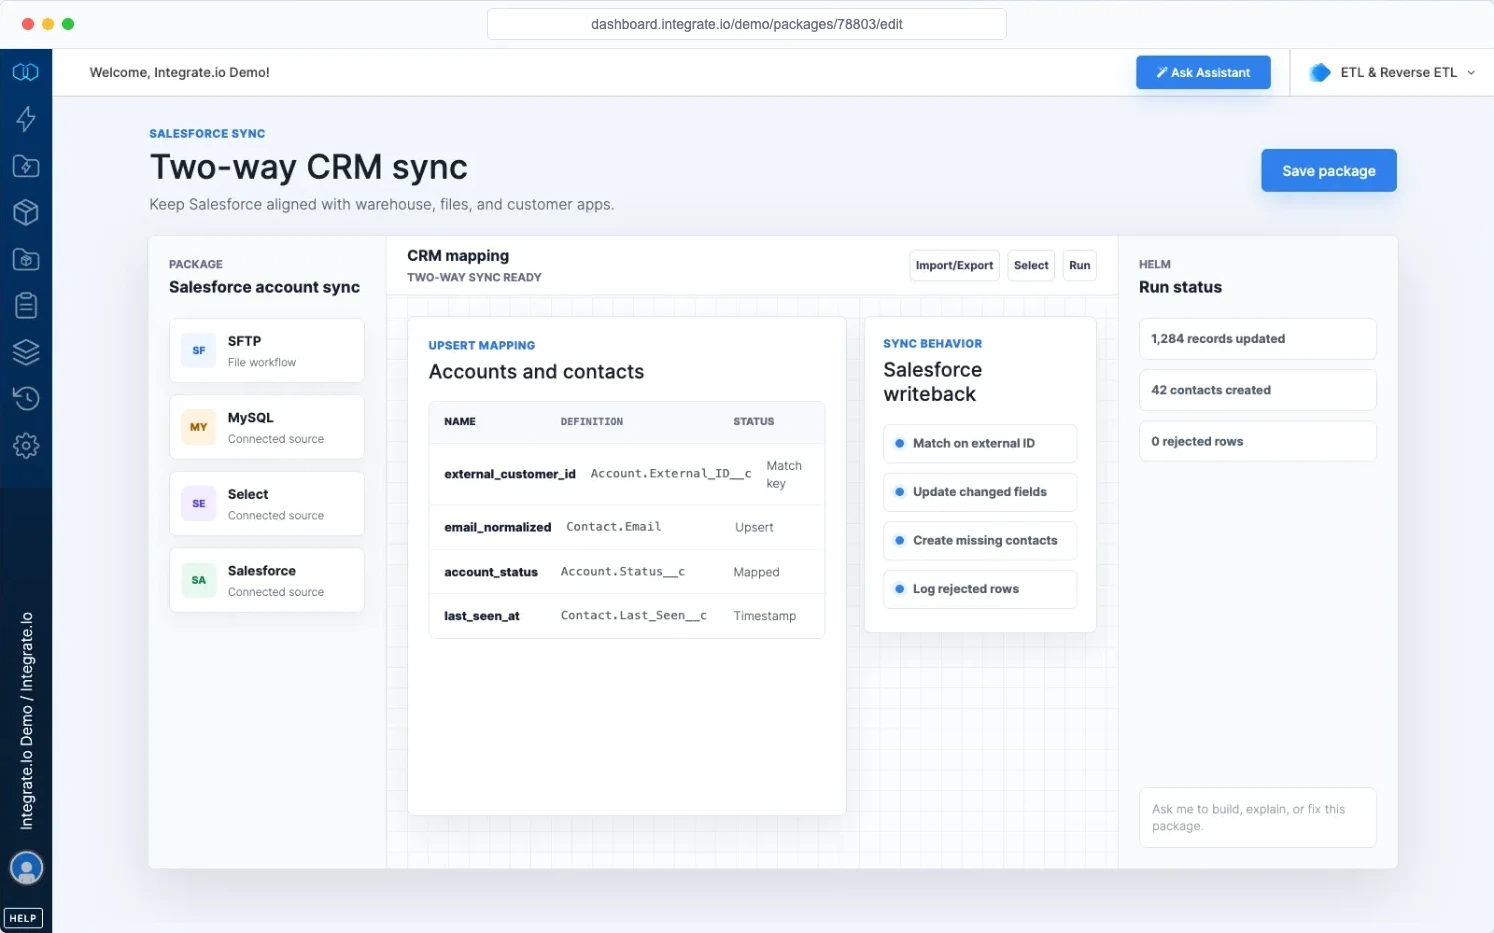Click the Ask Assistant button
The image size is (1494, 933).
point(1203,72)
